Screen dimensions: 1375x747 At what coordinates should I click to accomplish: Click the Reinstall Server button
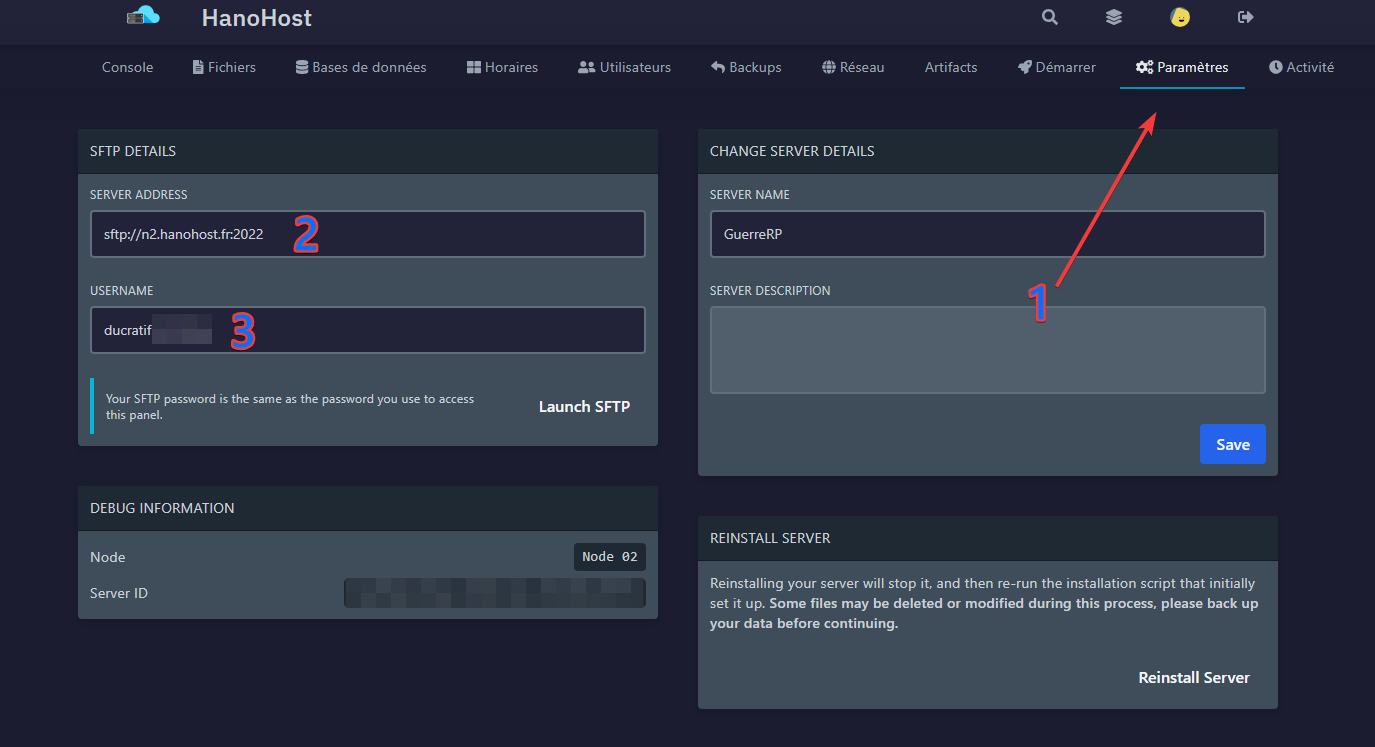(1194, 677)
